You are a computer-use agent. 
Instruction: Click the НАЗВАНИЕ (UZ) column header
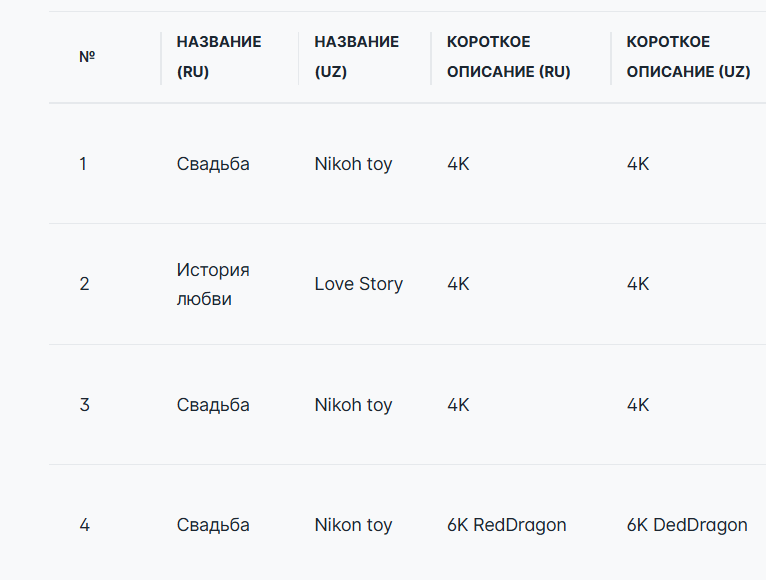click(x=357, y=57)
